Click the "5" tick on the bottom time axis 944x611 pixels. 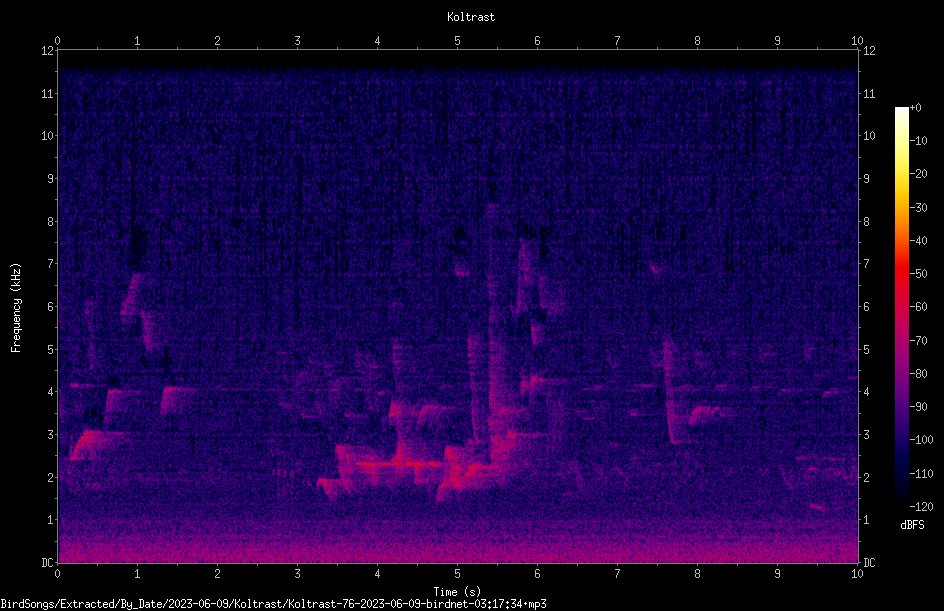pyautogui.click(x=458, y=574)
